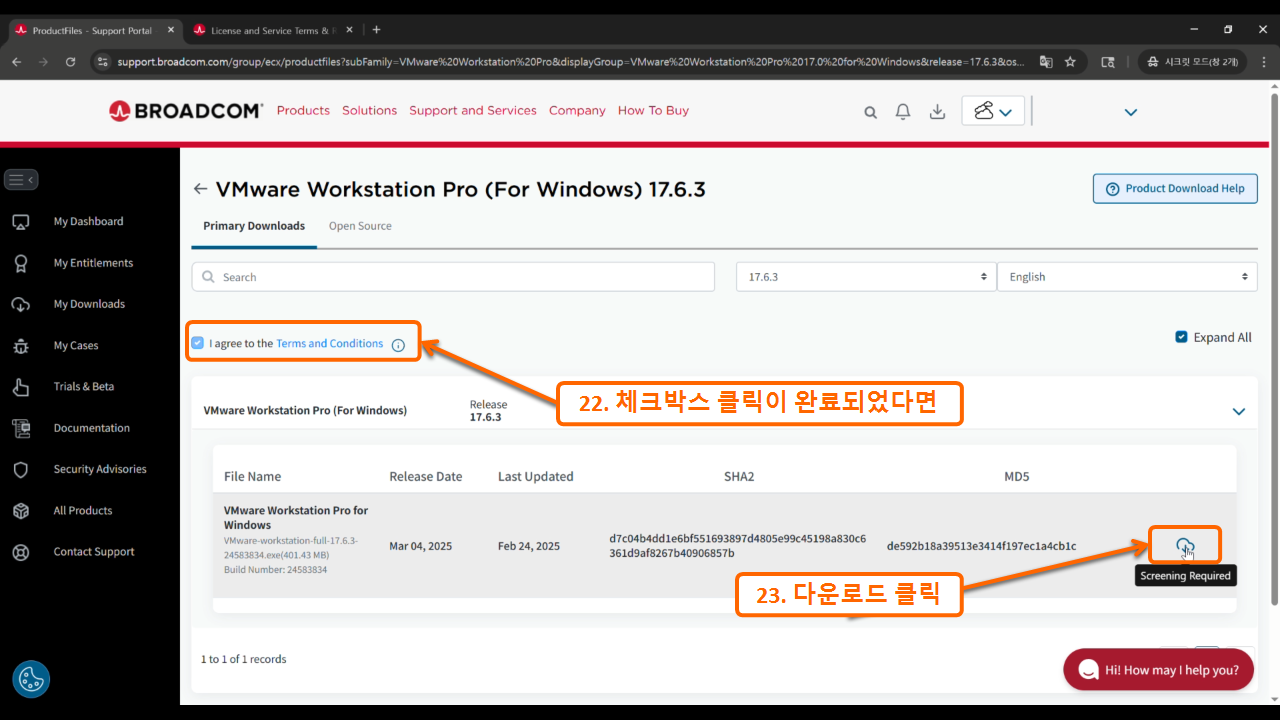The height and width of the screenshot is (720, 1280).
Task: Select the ProductFiles - Support Portal browser tab
Action: pos(92,30)
